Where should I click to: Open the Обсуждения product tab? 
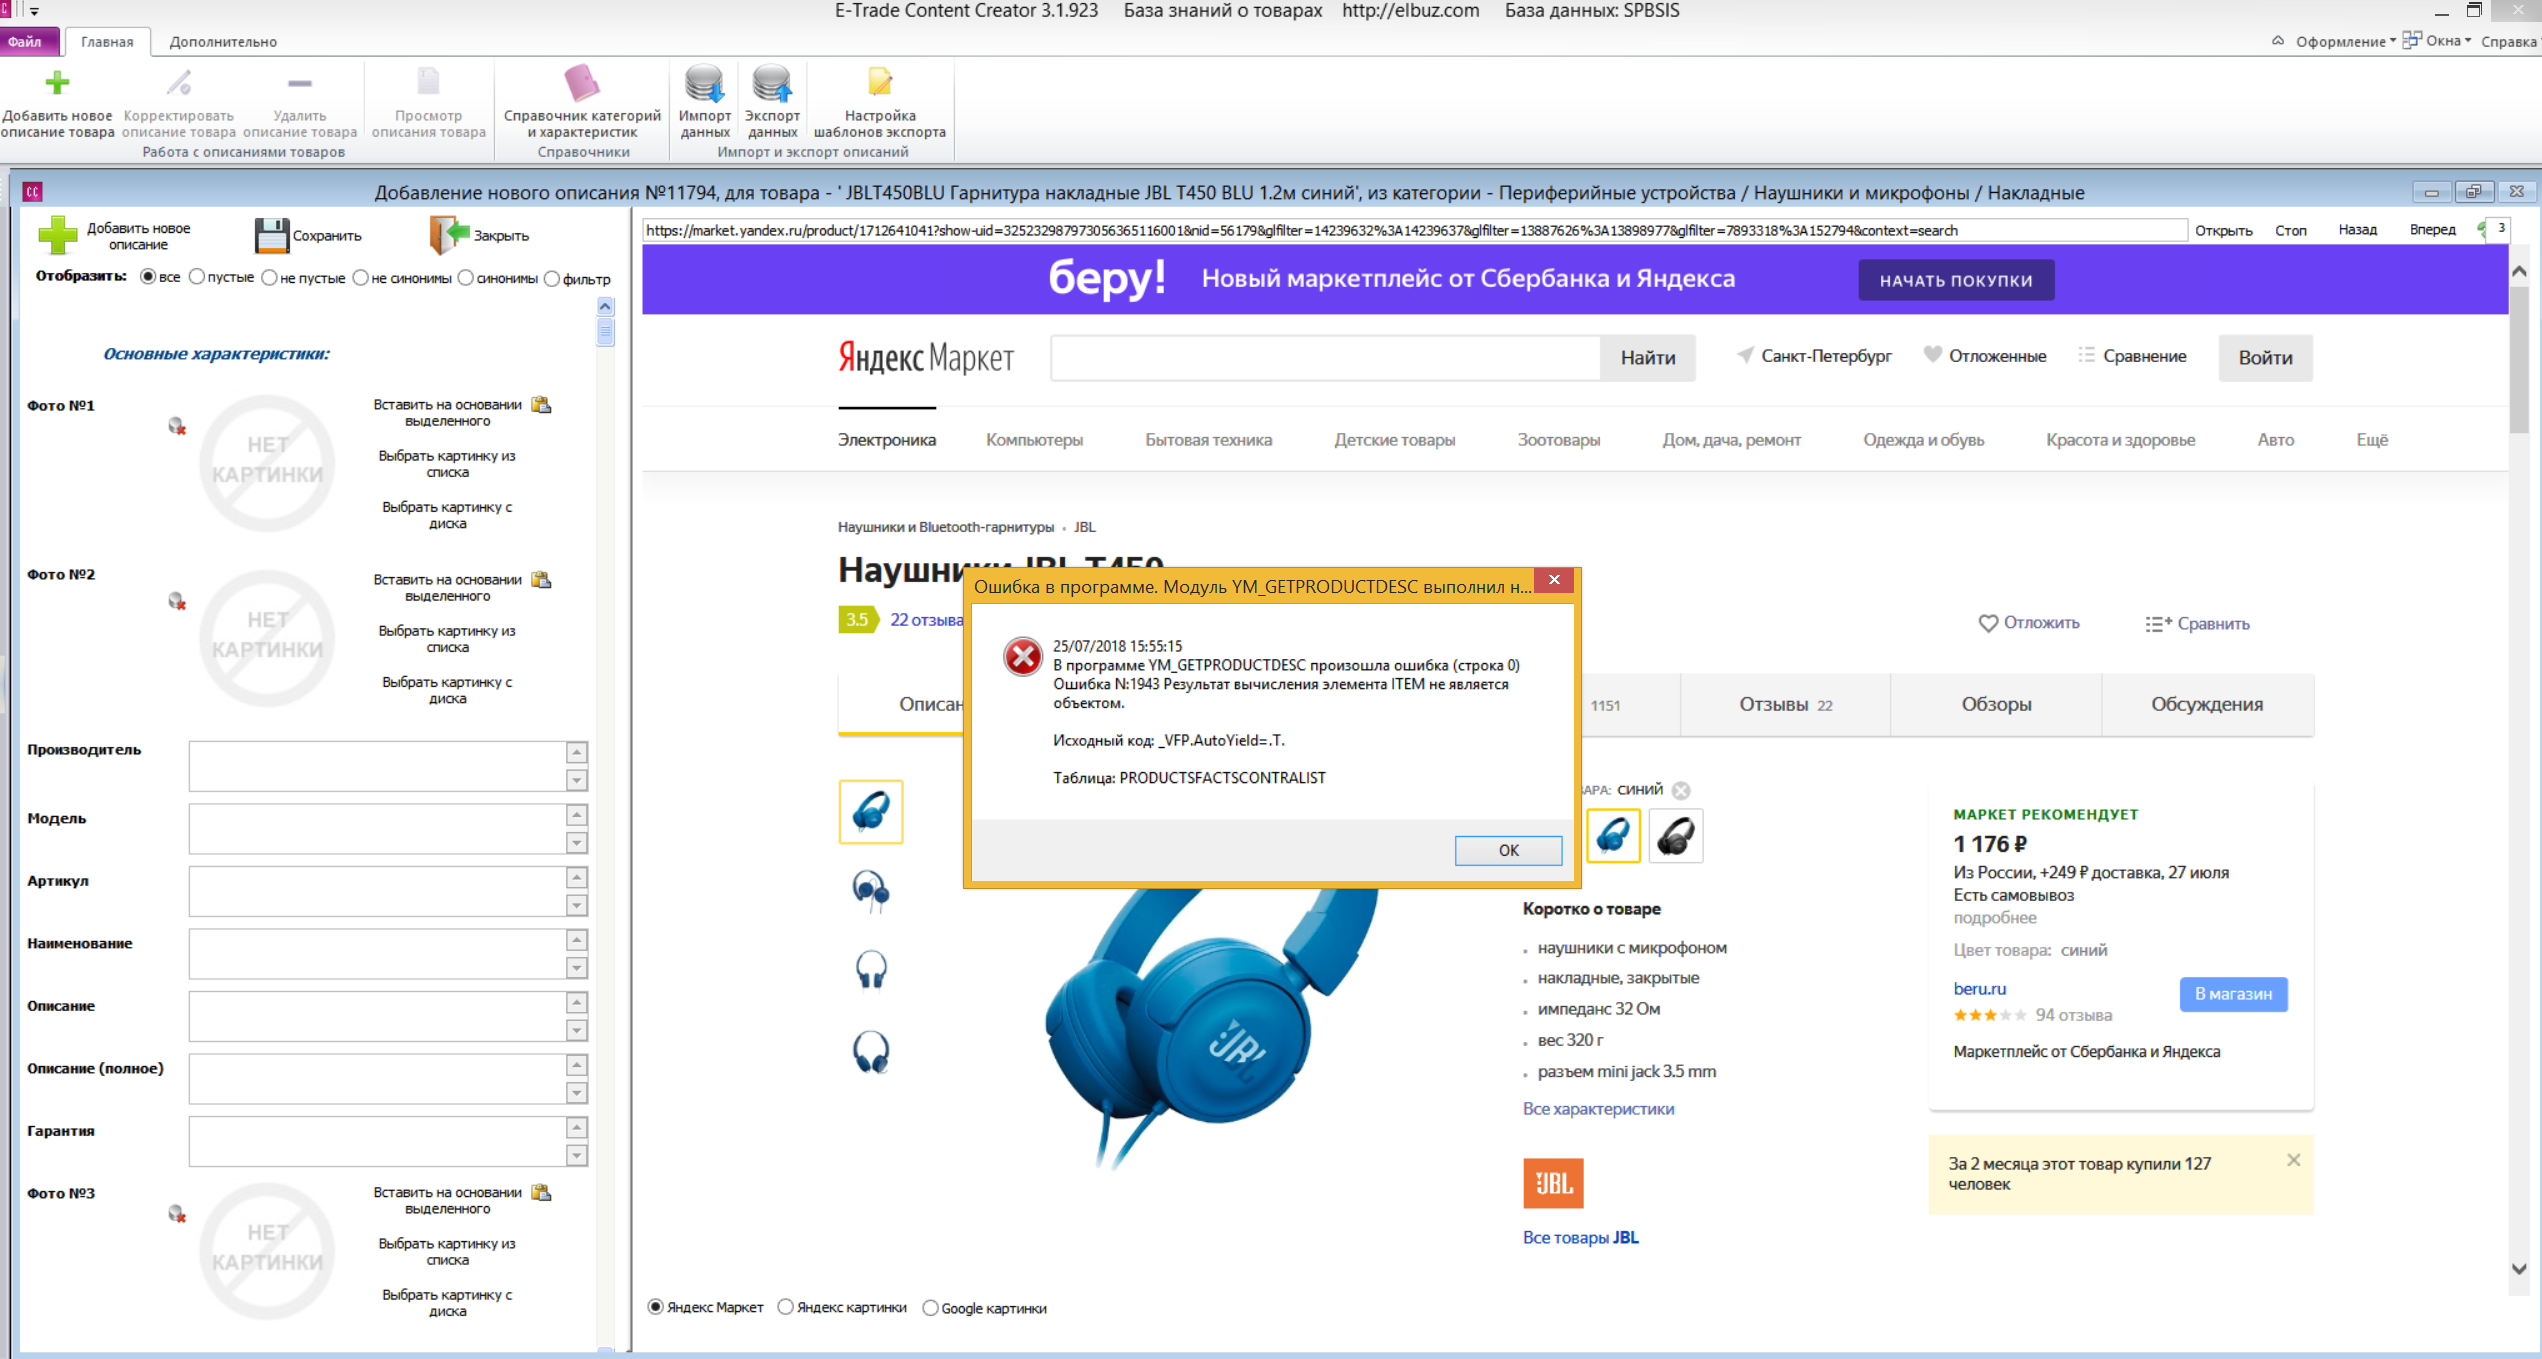pos(2207,705)
